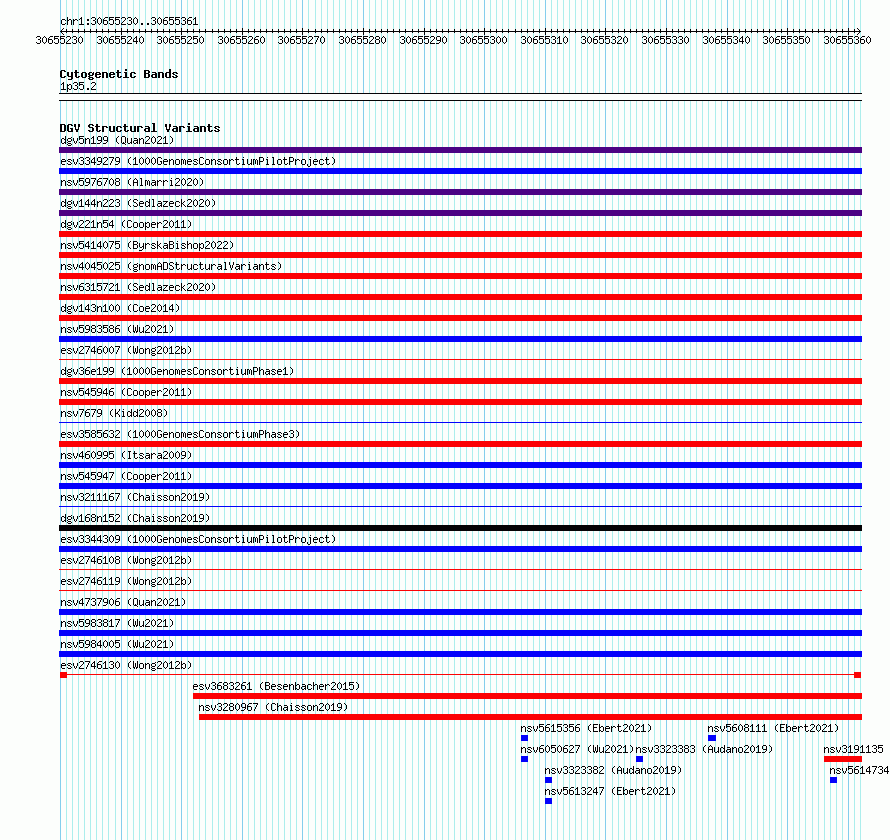This screenshot has width=890, height=840.
Task: Click the blue nsv460995 feature bar
Action: 460,465
